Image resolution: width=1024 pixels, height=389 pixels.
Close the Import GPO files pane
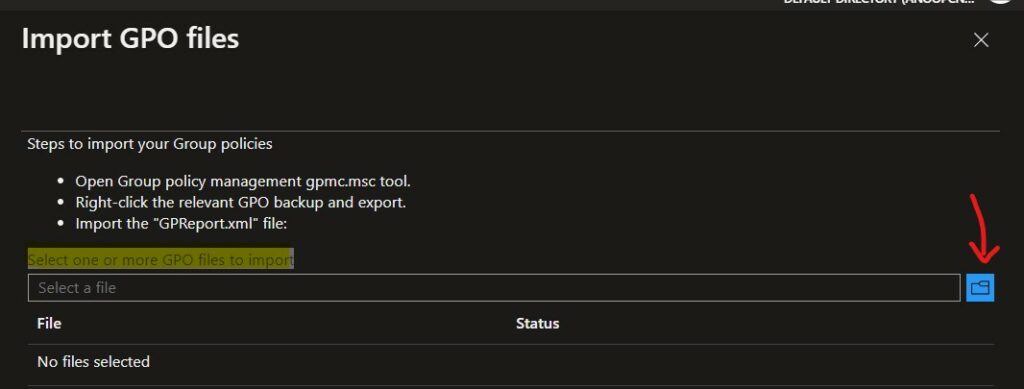coord(981,40)
